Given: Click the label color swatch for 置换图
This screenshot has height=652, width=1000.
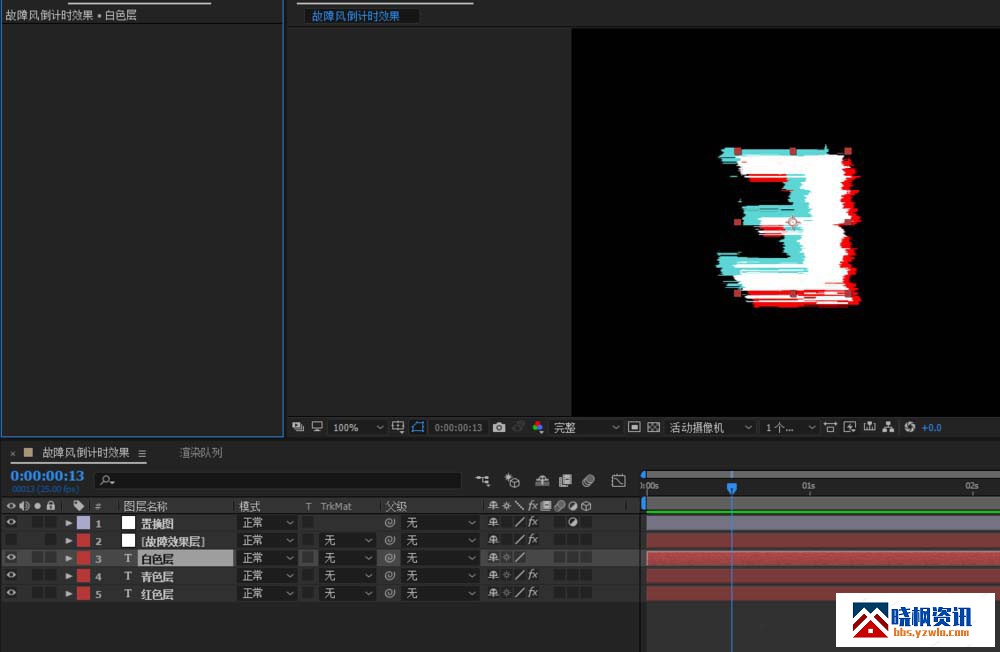Looking at the screenshot, I should point(83,522).
